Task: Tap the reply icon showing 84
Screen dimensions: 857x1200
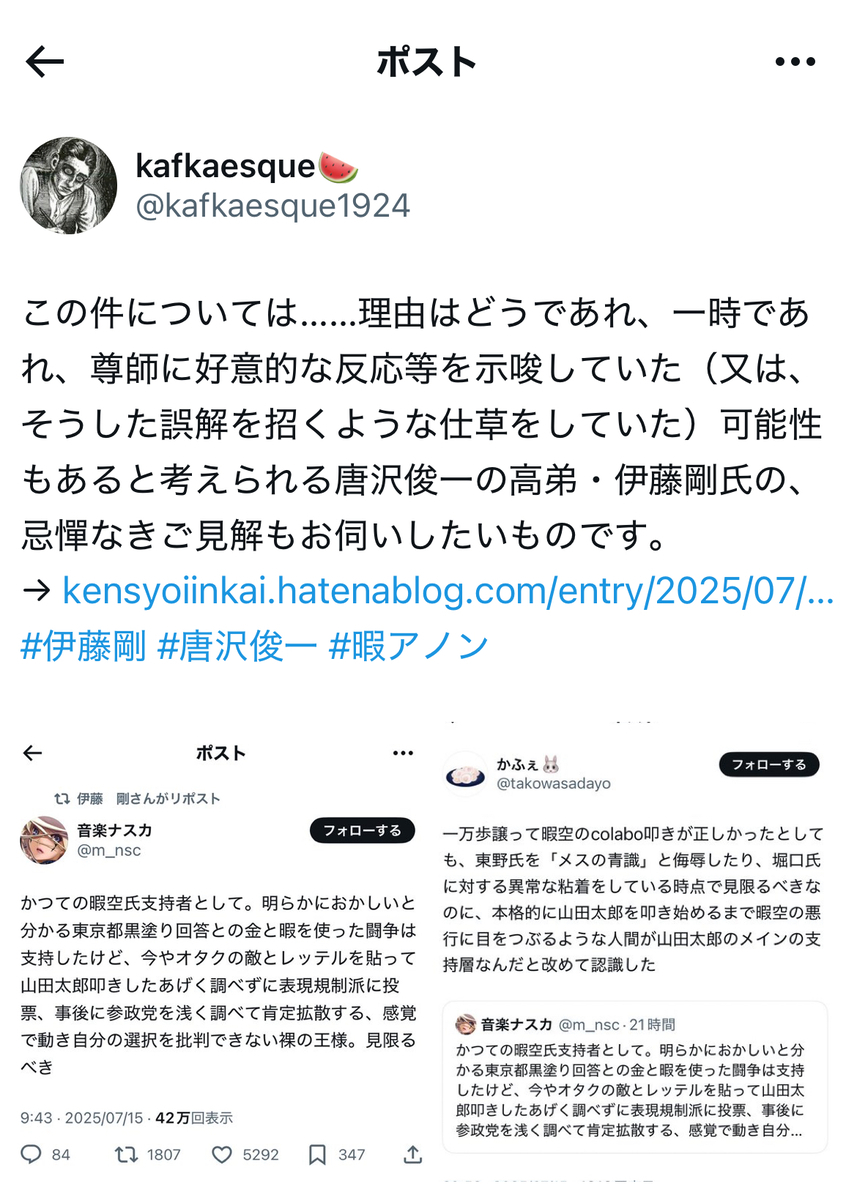Action: click(46, 1154)
